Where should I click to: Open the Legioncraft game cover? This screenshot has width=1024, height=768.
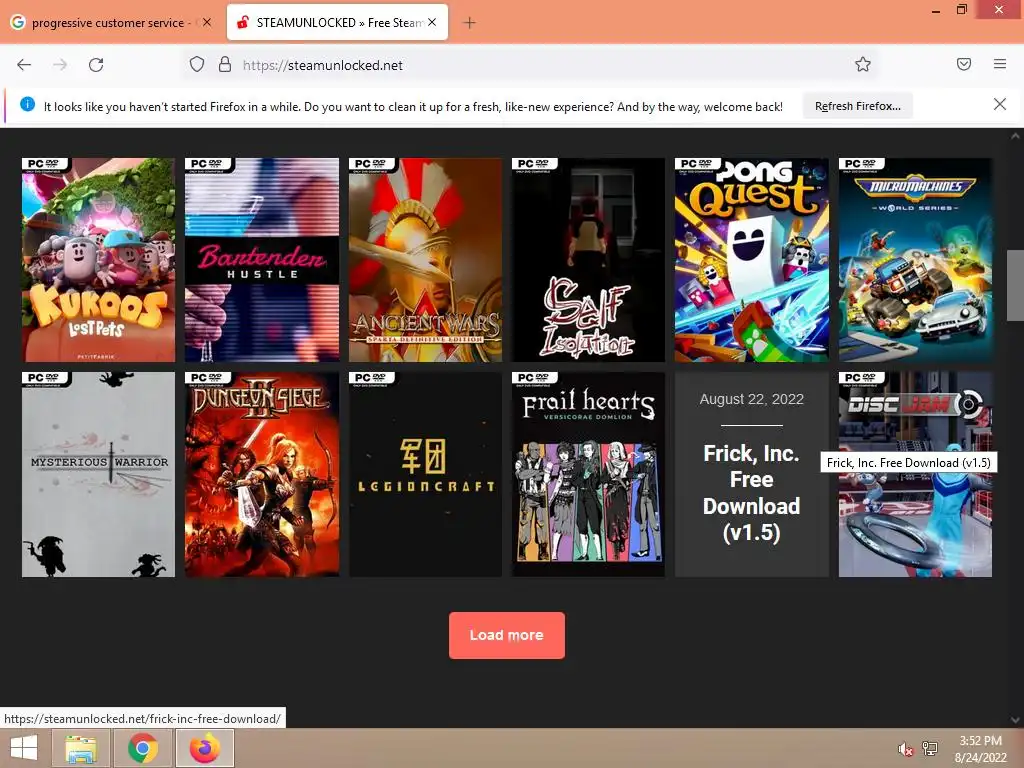tap(425, 475)
